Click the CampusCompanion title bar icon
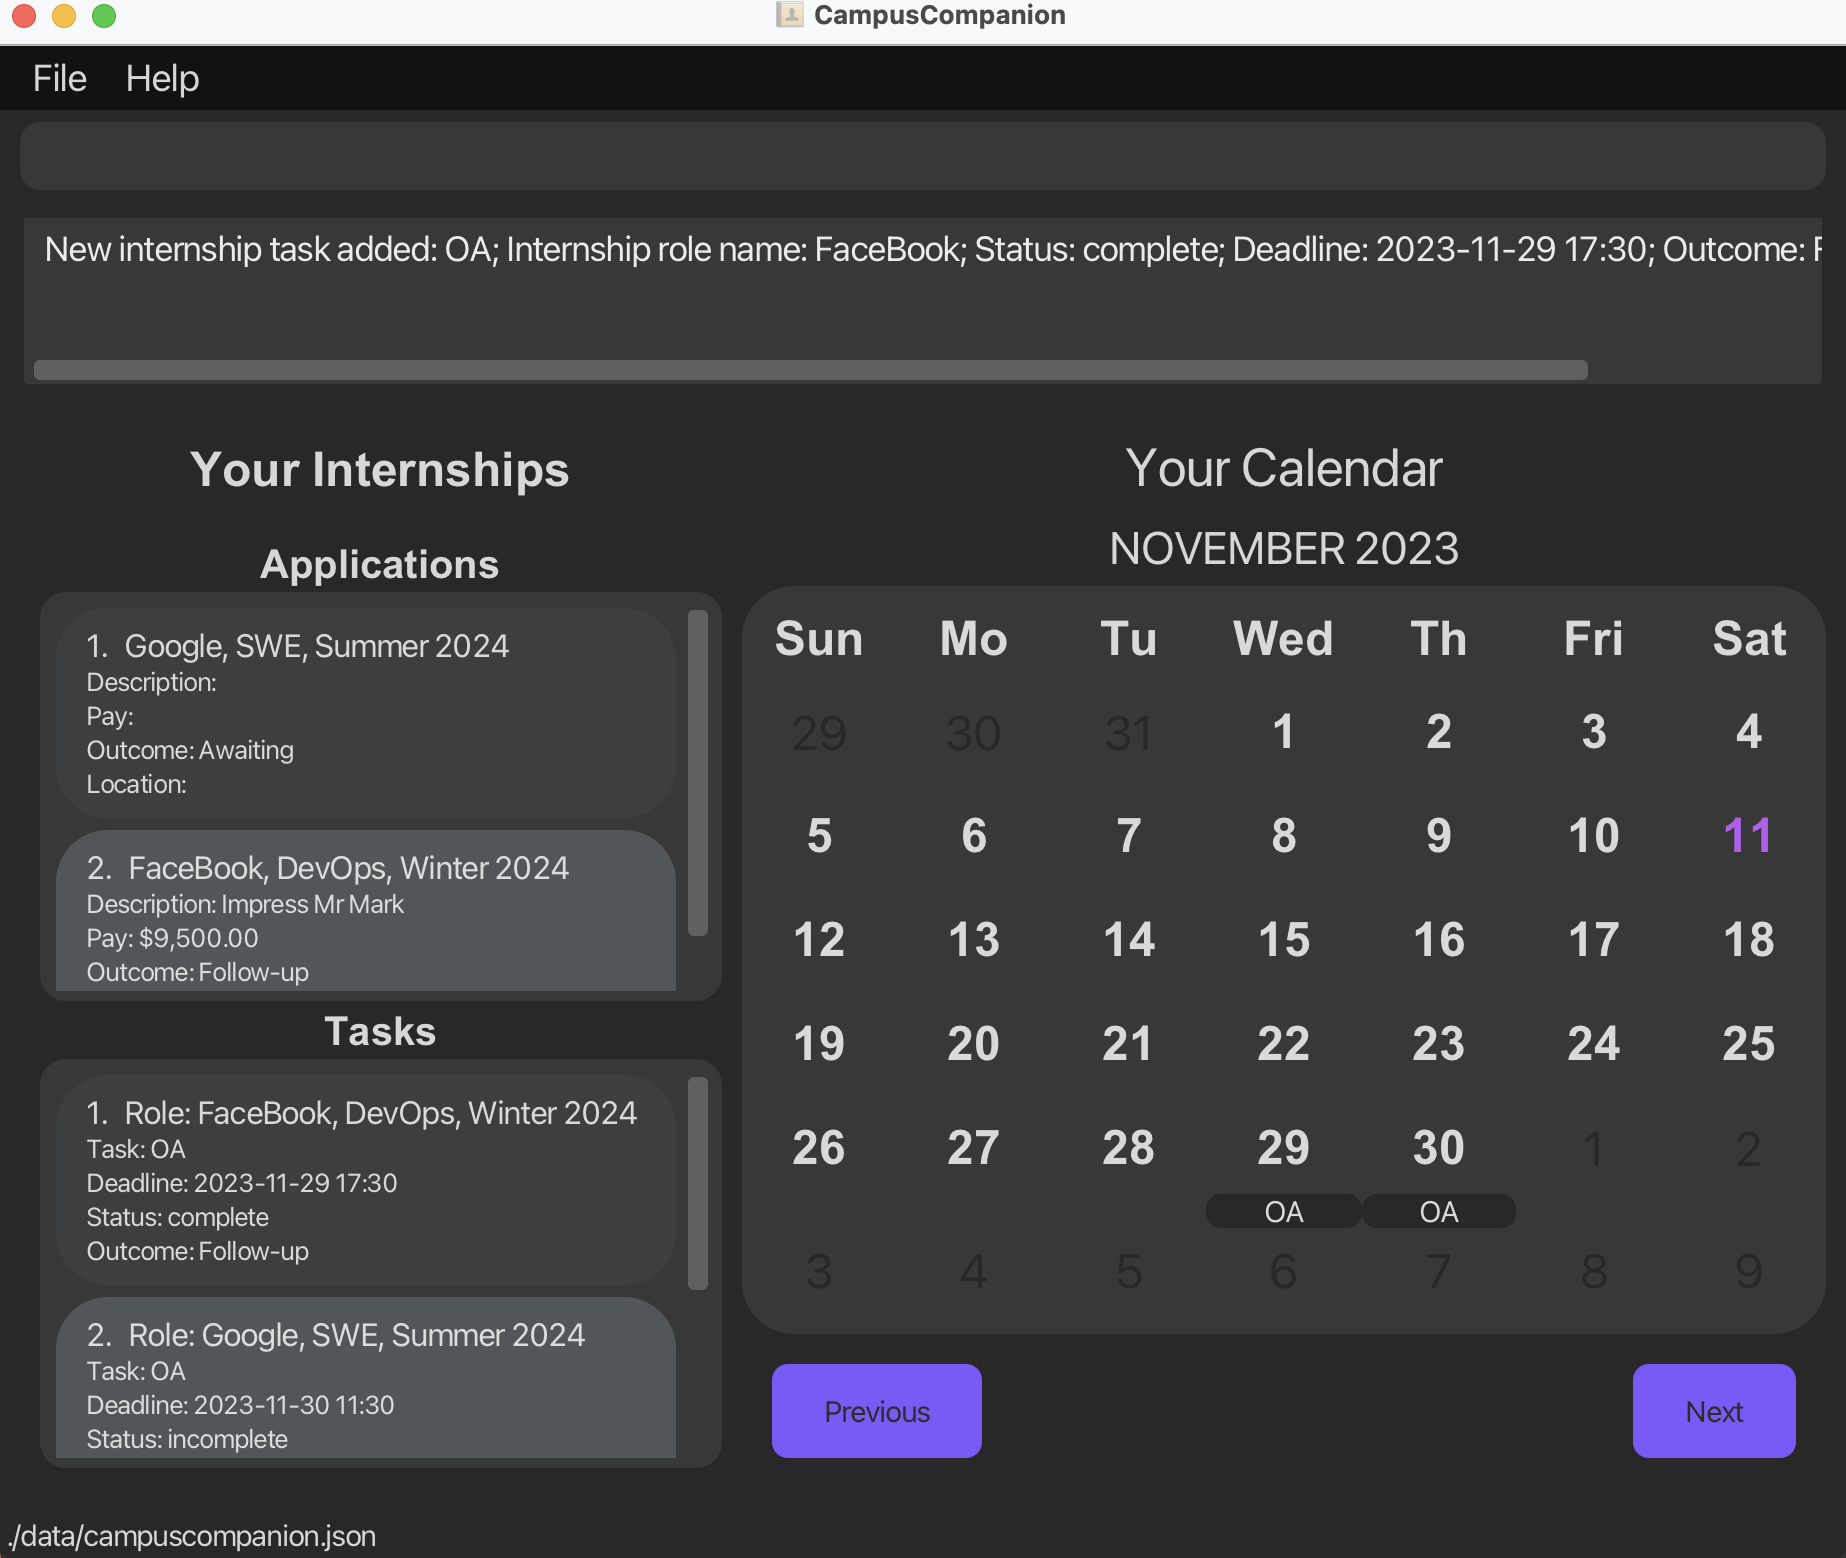The image size is (1846, 1558). coord(789,15)
